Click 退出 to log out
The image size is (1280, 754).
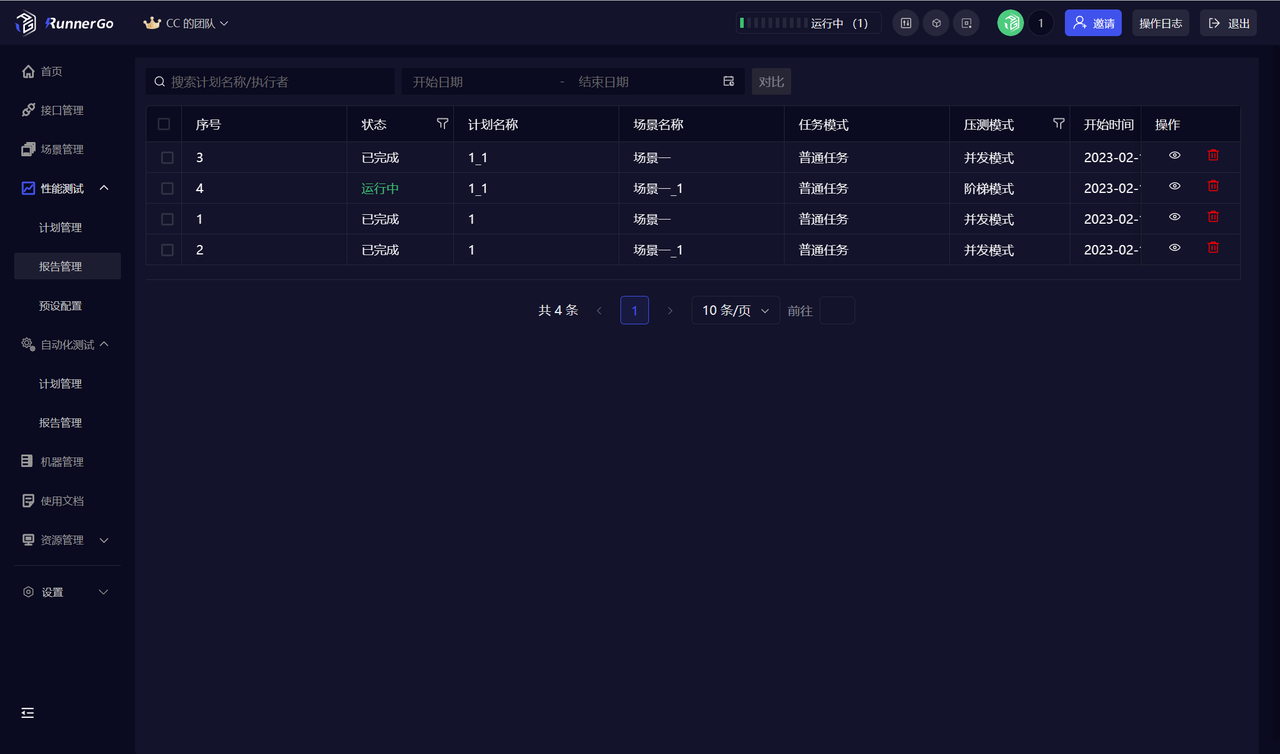point(1229,23)
